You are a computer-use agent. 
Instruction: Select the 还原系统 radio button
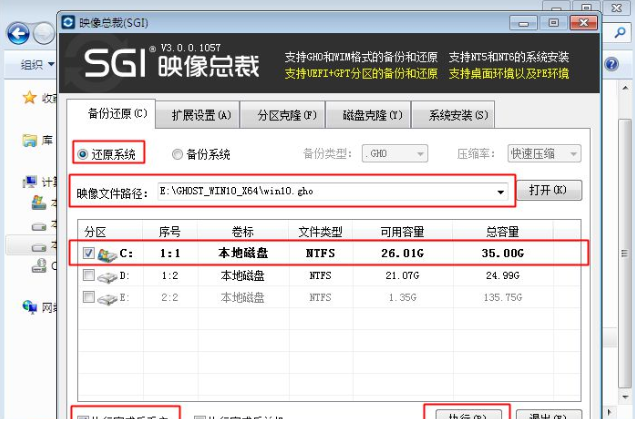[82, 154]
